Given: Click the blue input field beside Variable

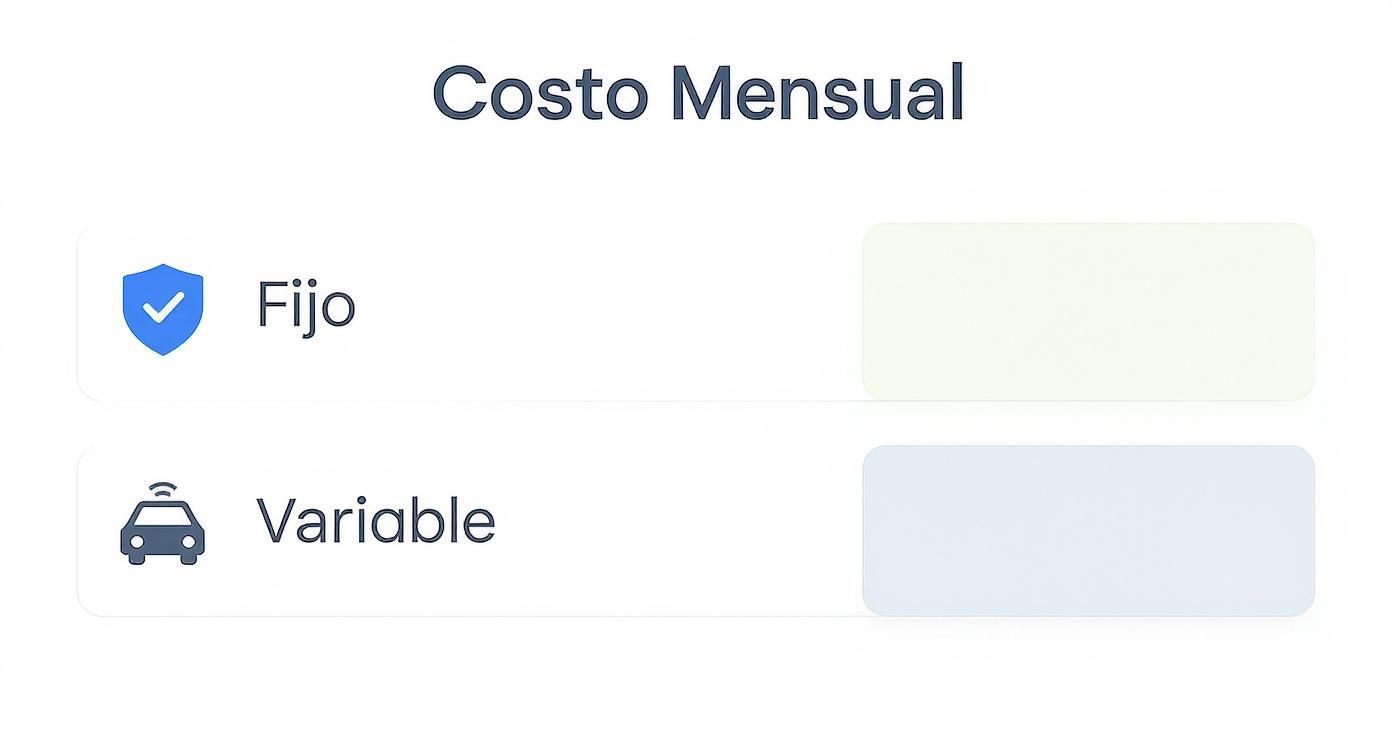Looking at the screenshot, I should (x=1090, y=527).
